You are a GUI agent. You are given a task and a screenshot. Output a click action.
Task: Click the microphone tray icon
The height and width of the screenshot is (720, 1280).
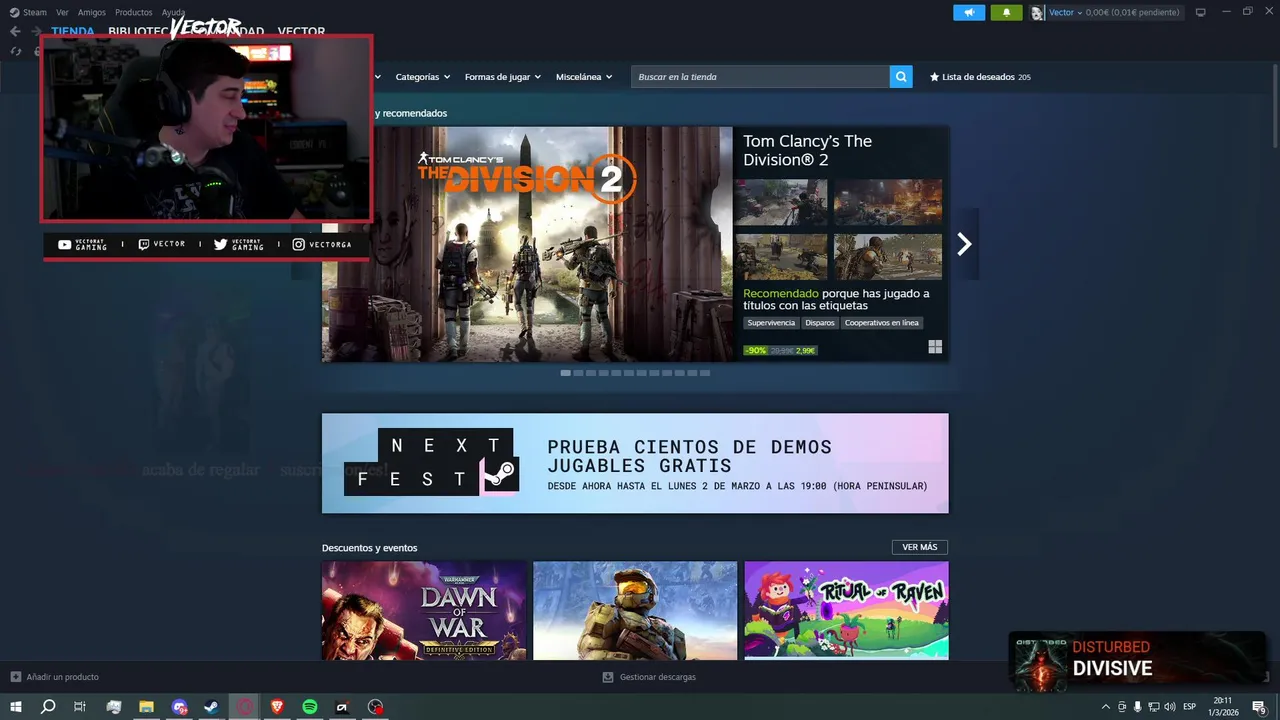[1137, 707]
